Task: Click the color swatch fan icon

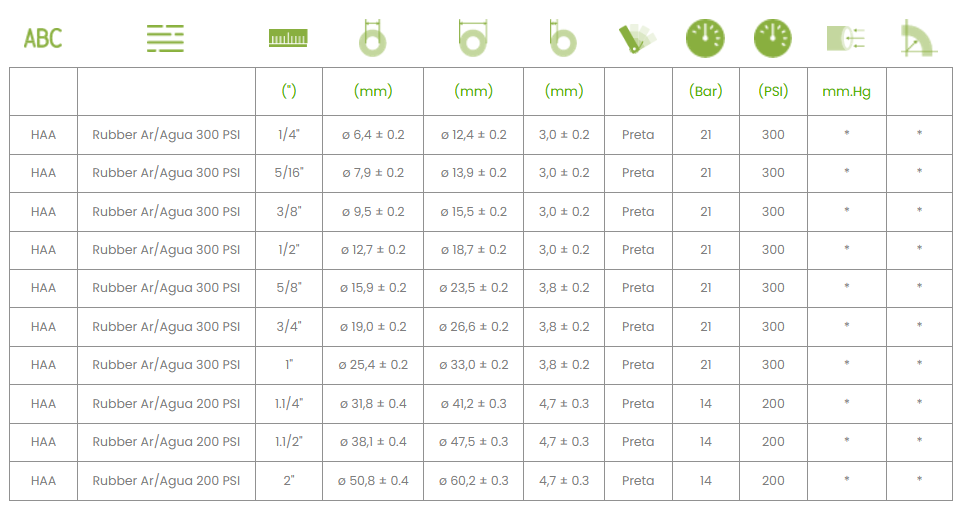Action: pyautogui.click(x=637, y=39)
